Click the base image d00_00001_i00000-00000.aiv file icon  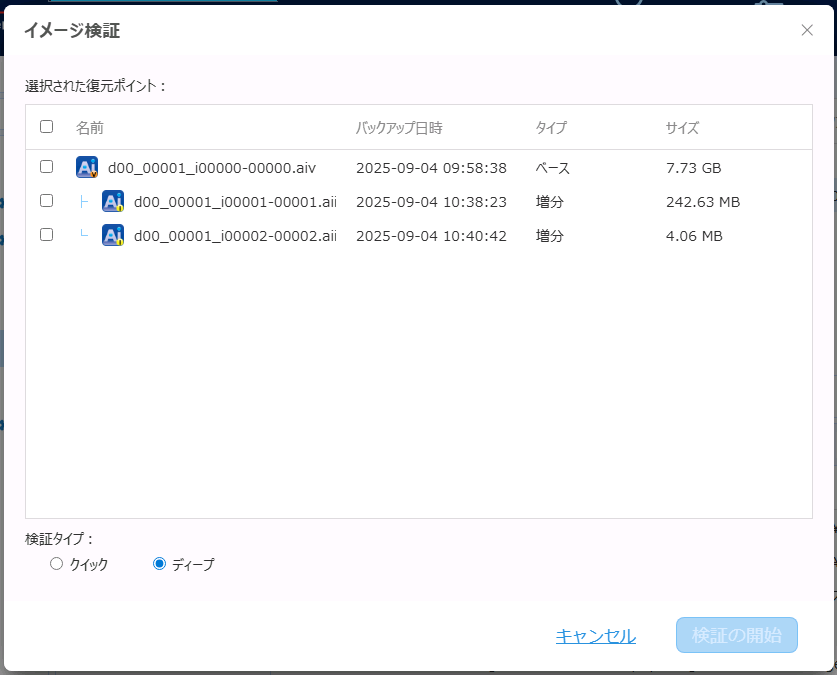[x=87, y=168]
